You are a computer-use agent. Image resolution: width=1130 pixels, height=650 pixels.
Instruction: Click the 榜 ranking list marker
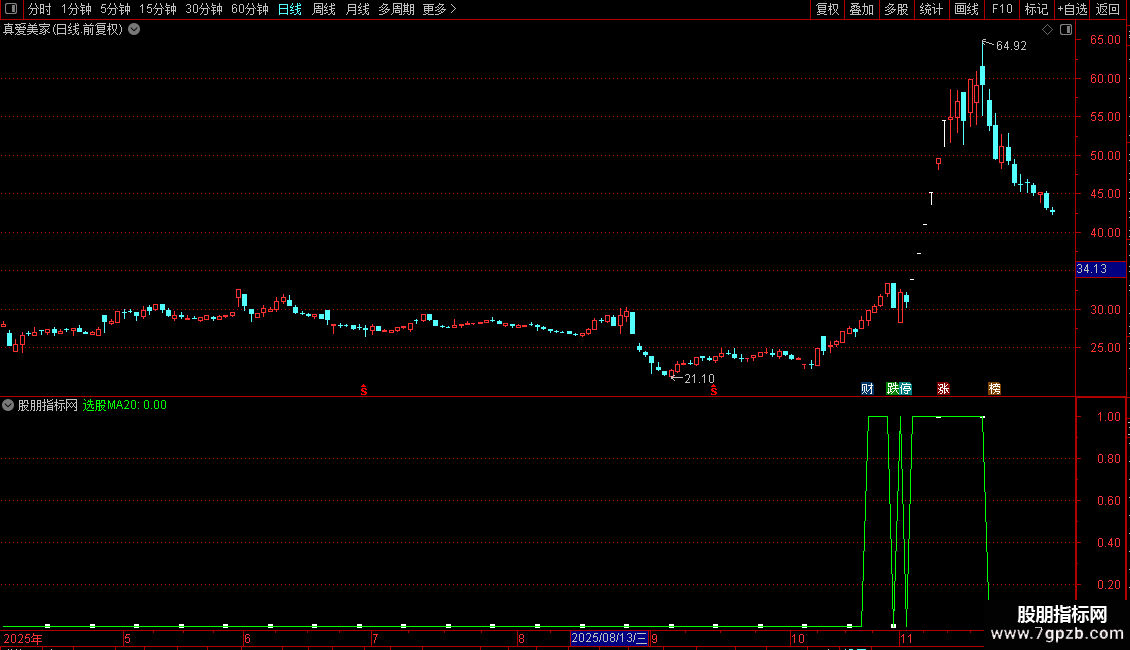pyautogui.click(x=995, y=388)
